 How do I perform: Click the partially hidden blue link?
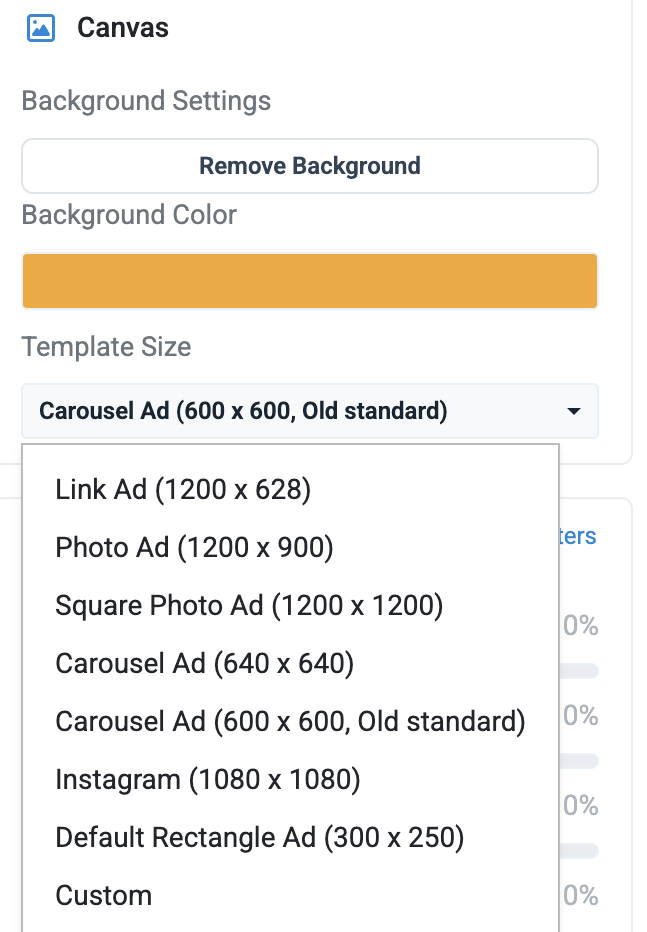click(578, 536)
